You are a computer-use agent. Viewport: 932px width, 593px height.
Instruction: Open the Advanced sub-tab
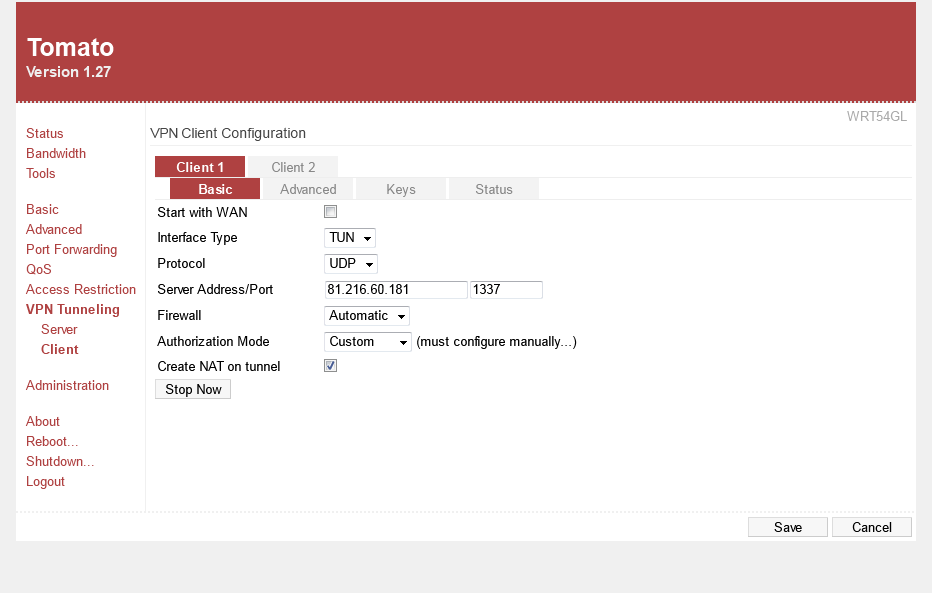coord(308,189)
